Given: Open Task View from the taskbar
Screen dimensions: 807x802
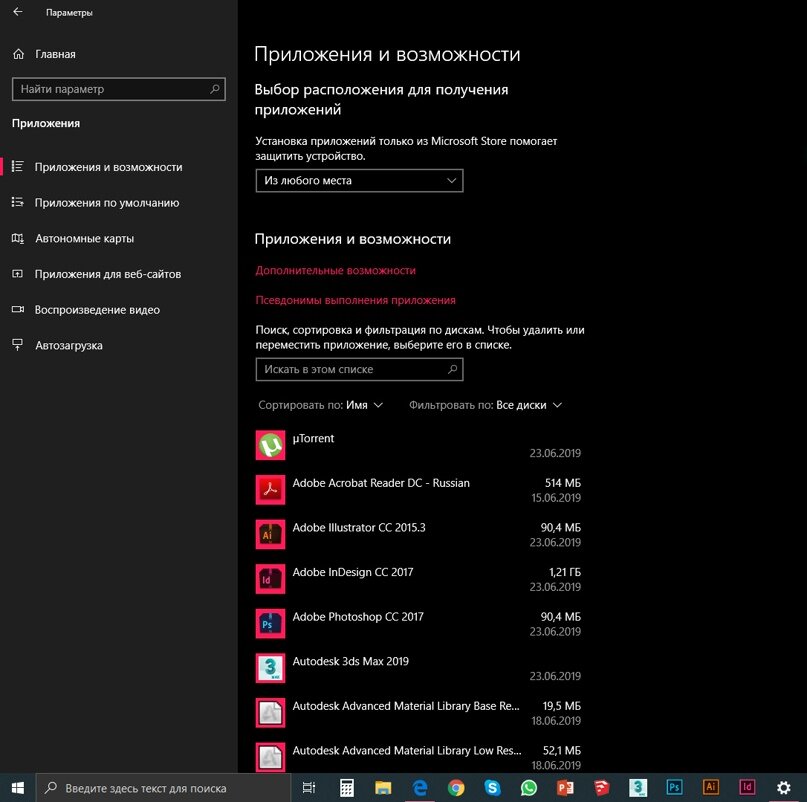Looking at the screenshot, I should 309,788.
